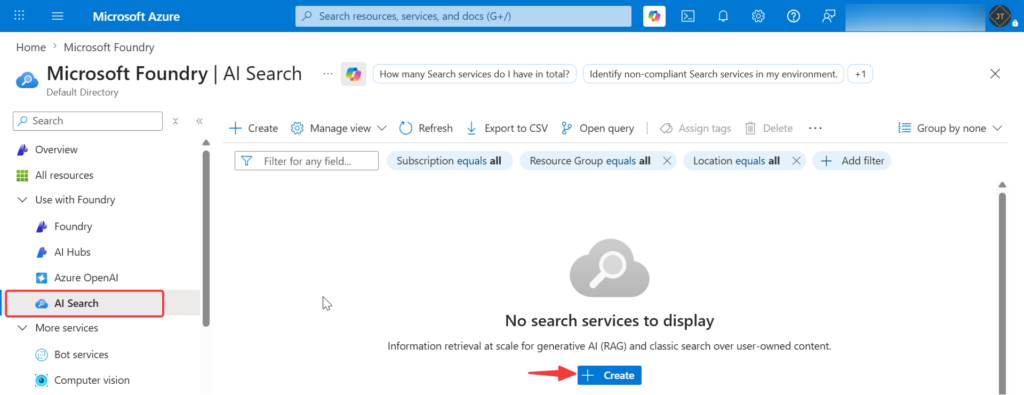Show the +1 more Copilot suggestions
This screenshot has height=395, width=1024.
point(860,74)
